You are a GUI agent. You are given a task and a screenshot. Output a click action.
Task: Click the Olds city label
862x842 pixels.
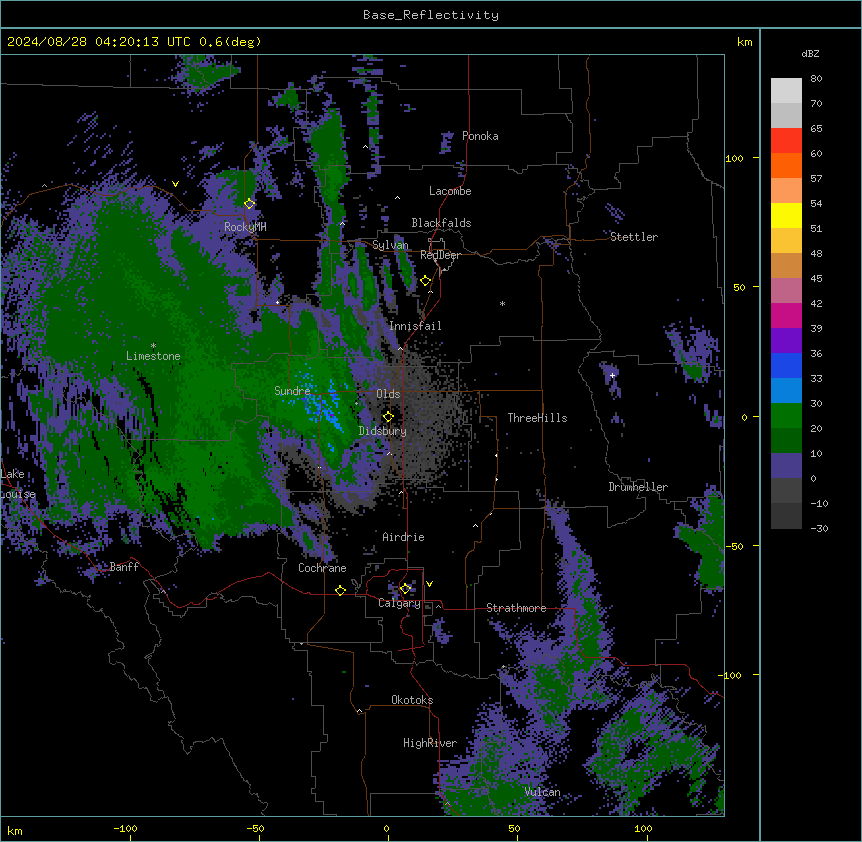coord(388,394)
